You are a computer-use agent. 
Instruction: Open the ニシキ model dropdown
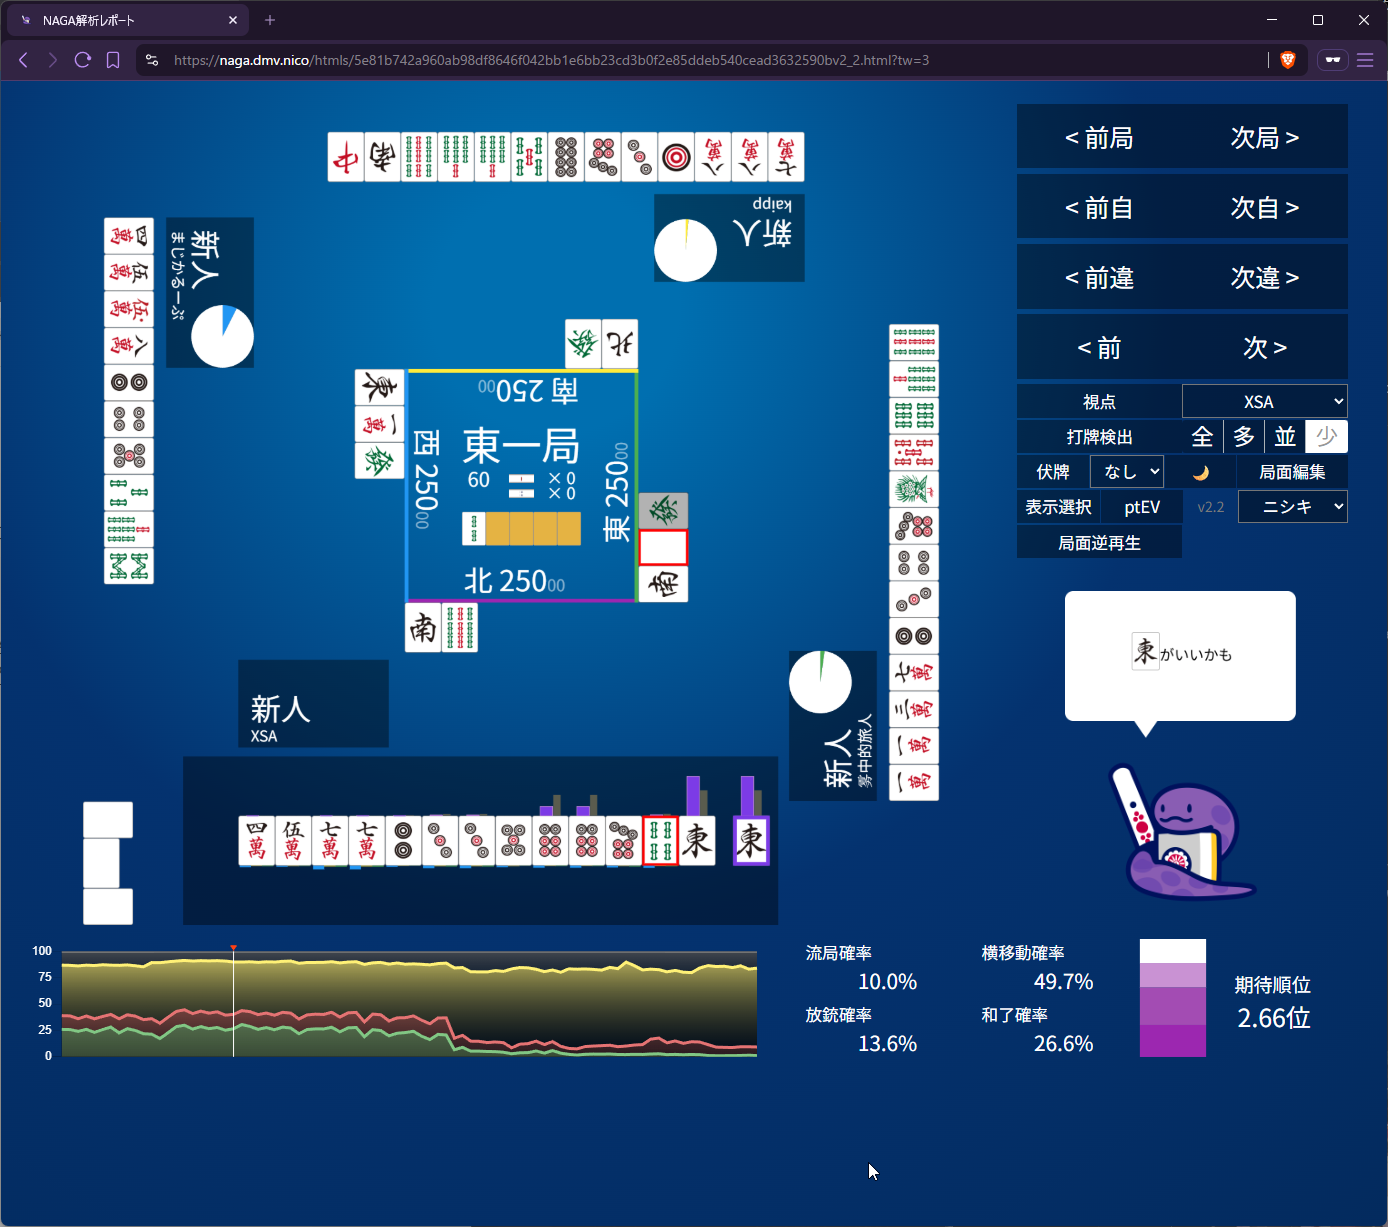coord(1292,507)
